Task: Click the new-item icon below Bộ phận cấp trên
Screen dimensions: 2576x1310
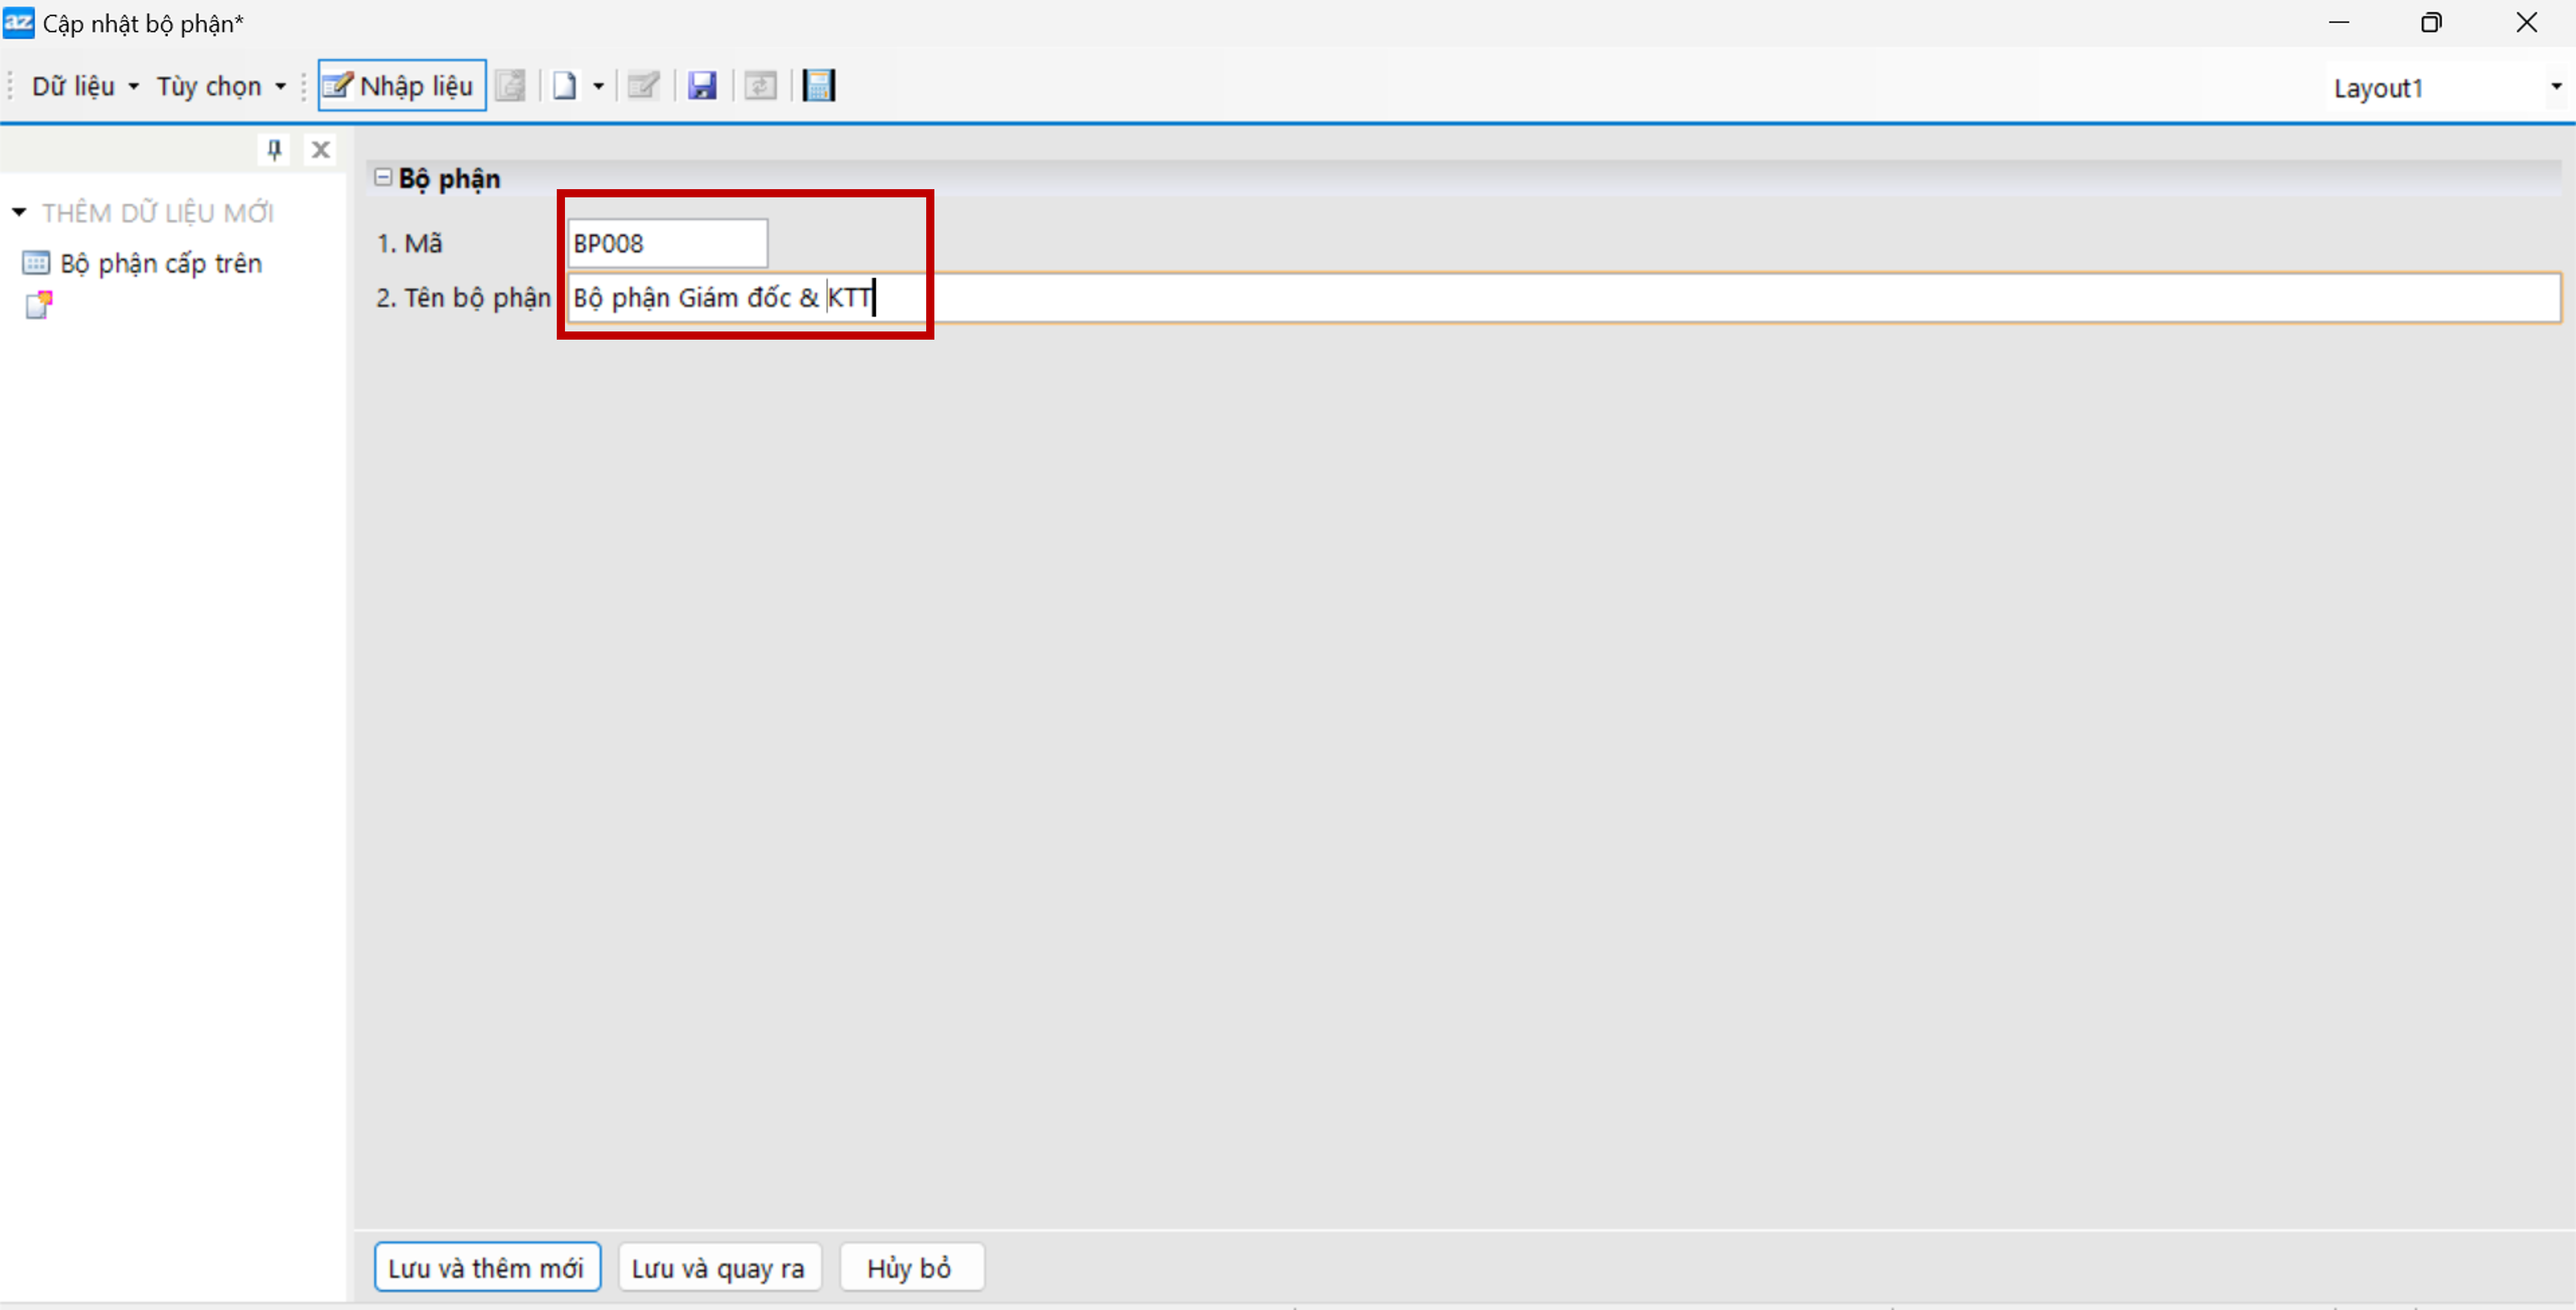Action: (x=38, y=304)
